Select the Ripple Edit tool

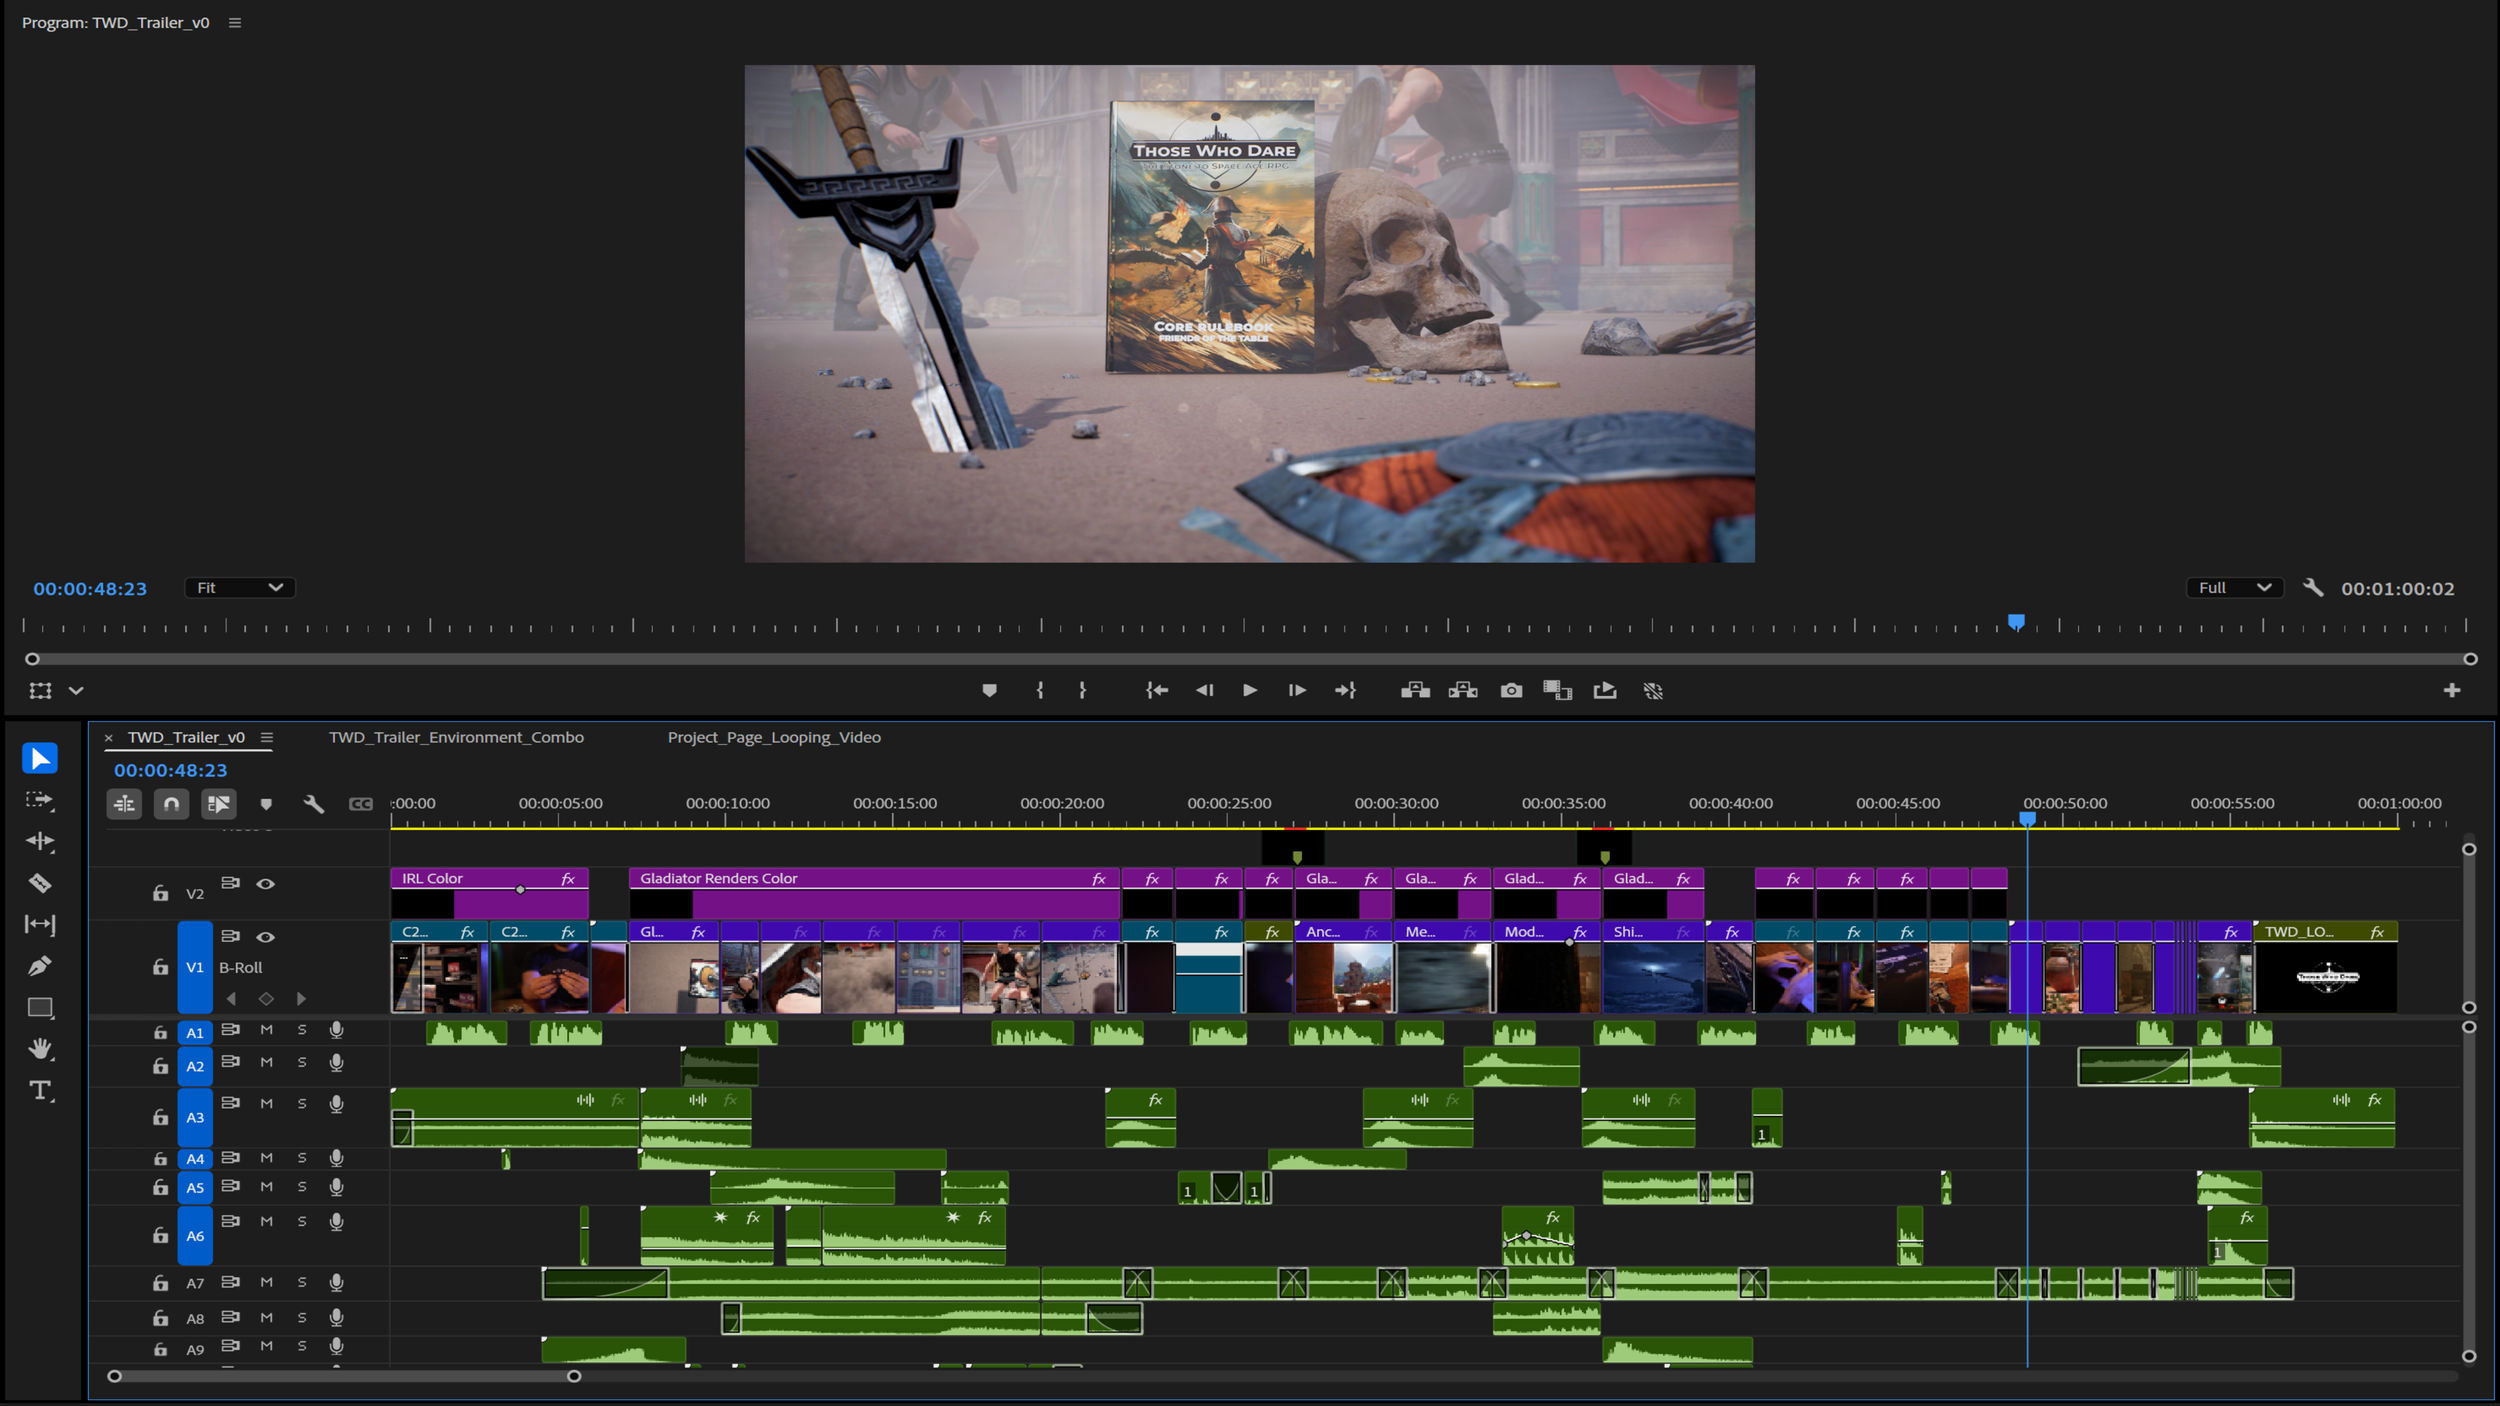click(40, 841)
